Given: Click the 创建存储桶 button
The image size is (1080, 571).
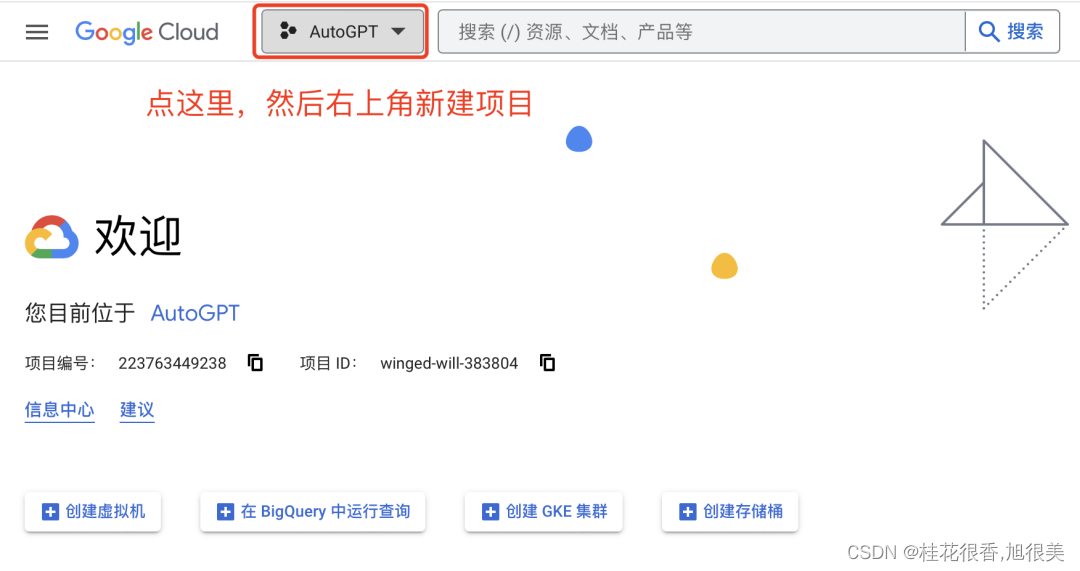Looking at the screenshot, I should (730, 512).
